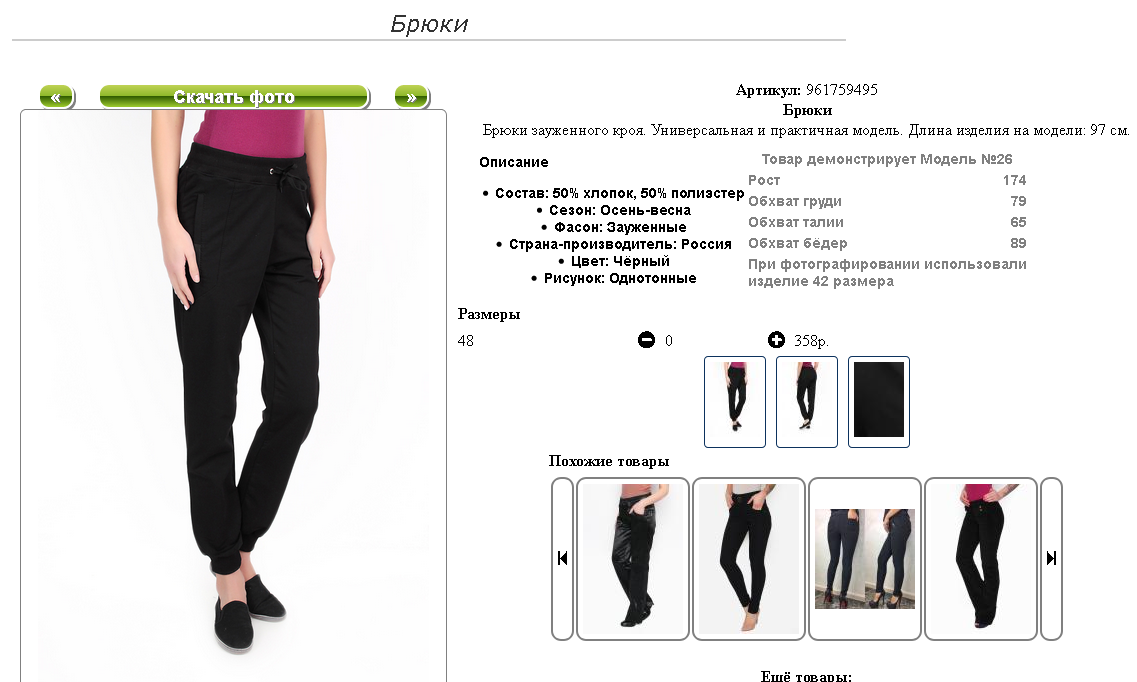Viewport: 1137px width, 682px height.
Task: Open last similar product with black flared trousers
Action: tap(980, 558)
